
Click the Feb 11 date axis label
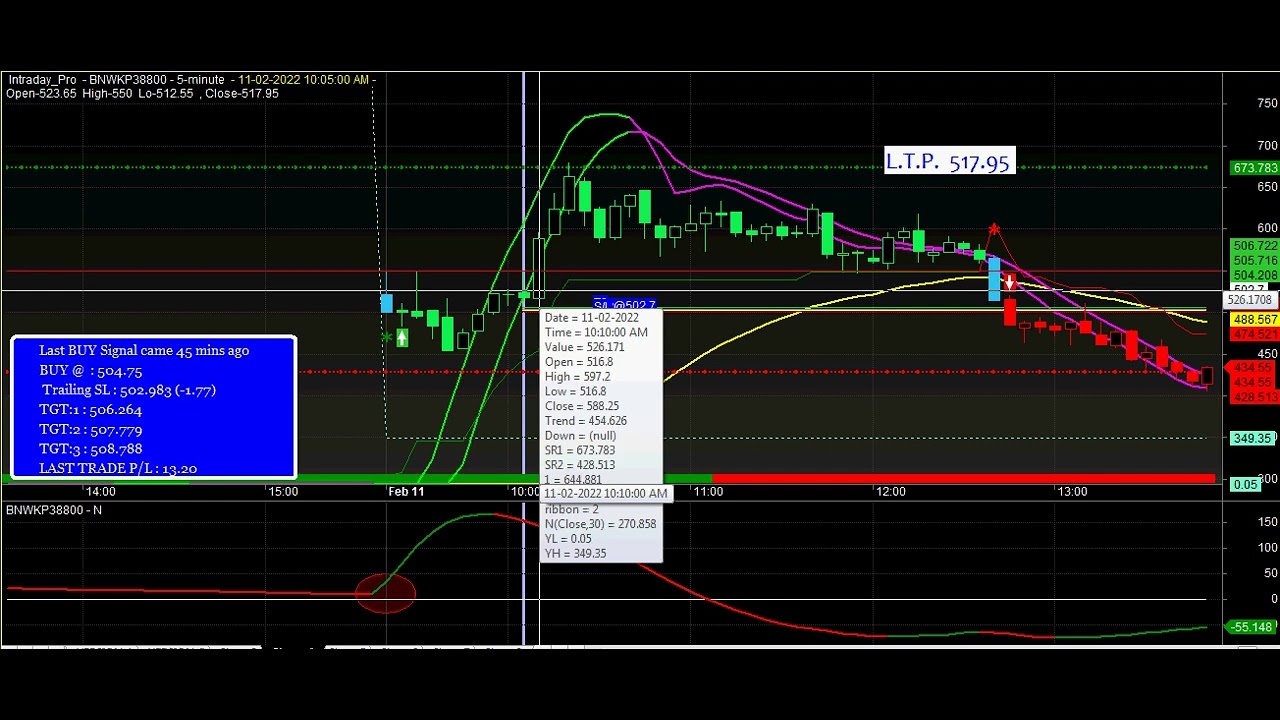point(406,492)
